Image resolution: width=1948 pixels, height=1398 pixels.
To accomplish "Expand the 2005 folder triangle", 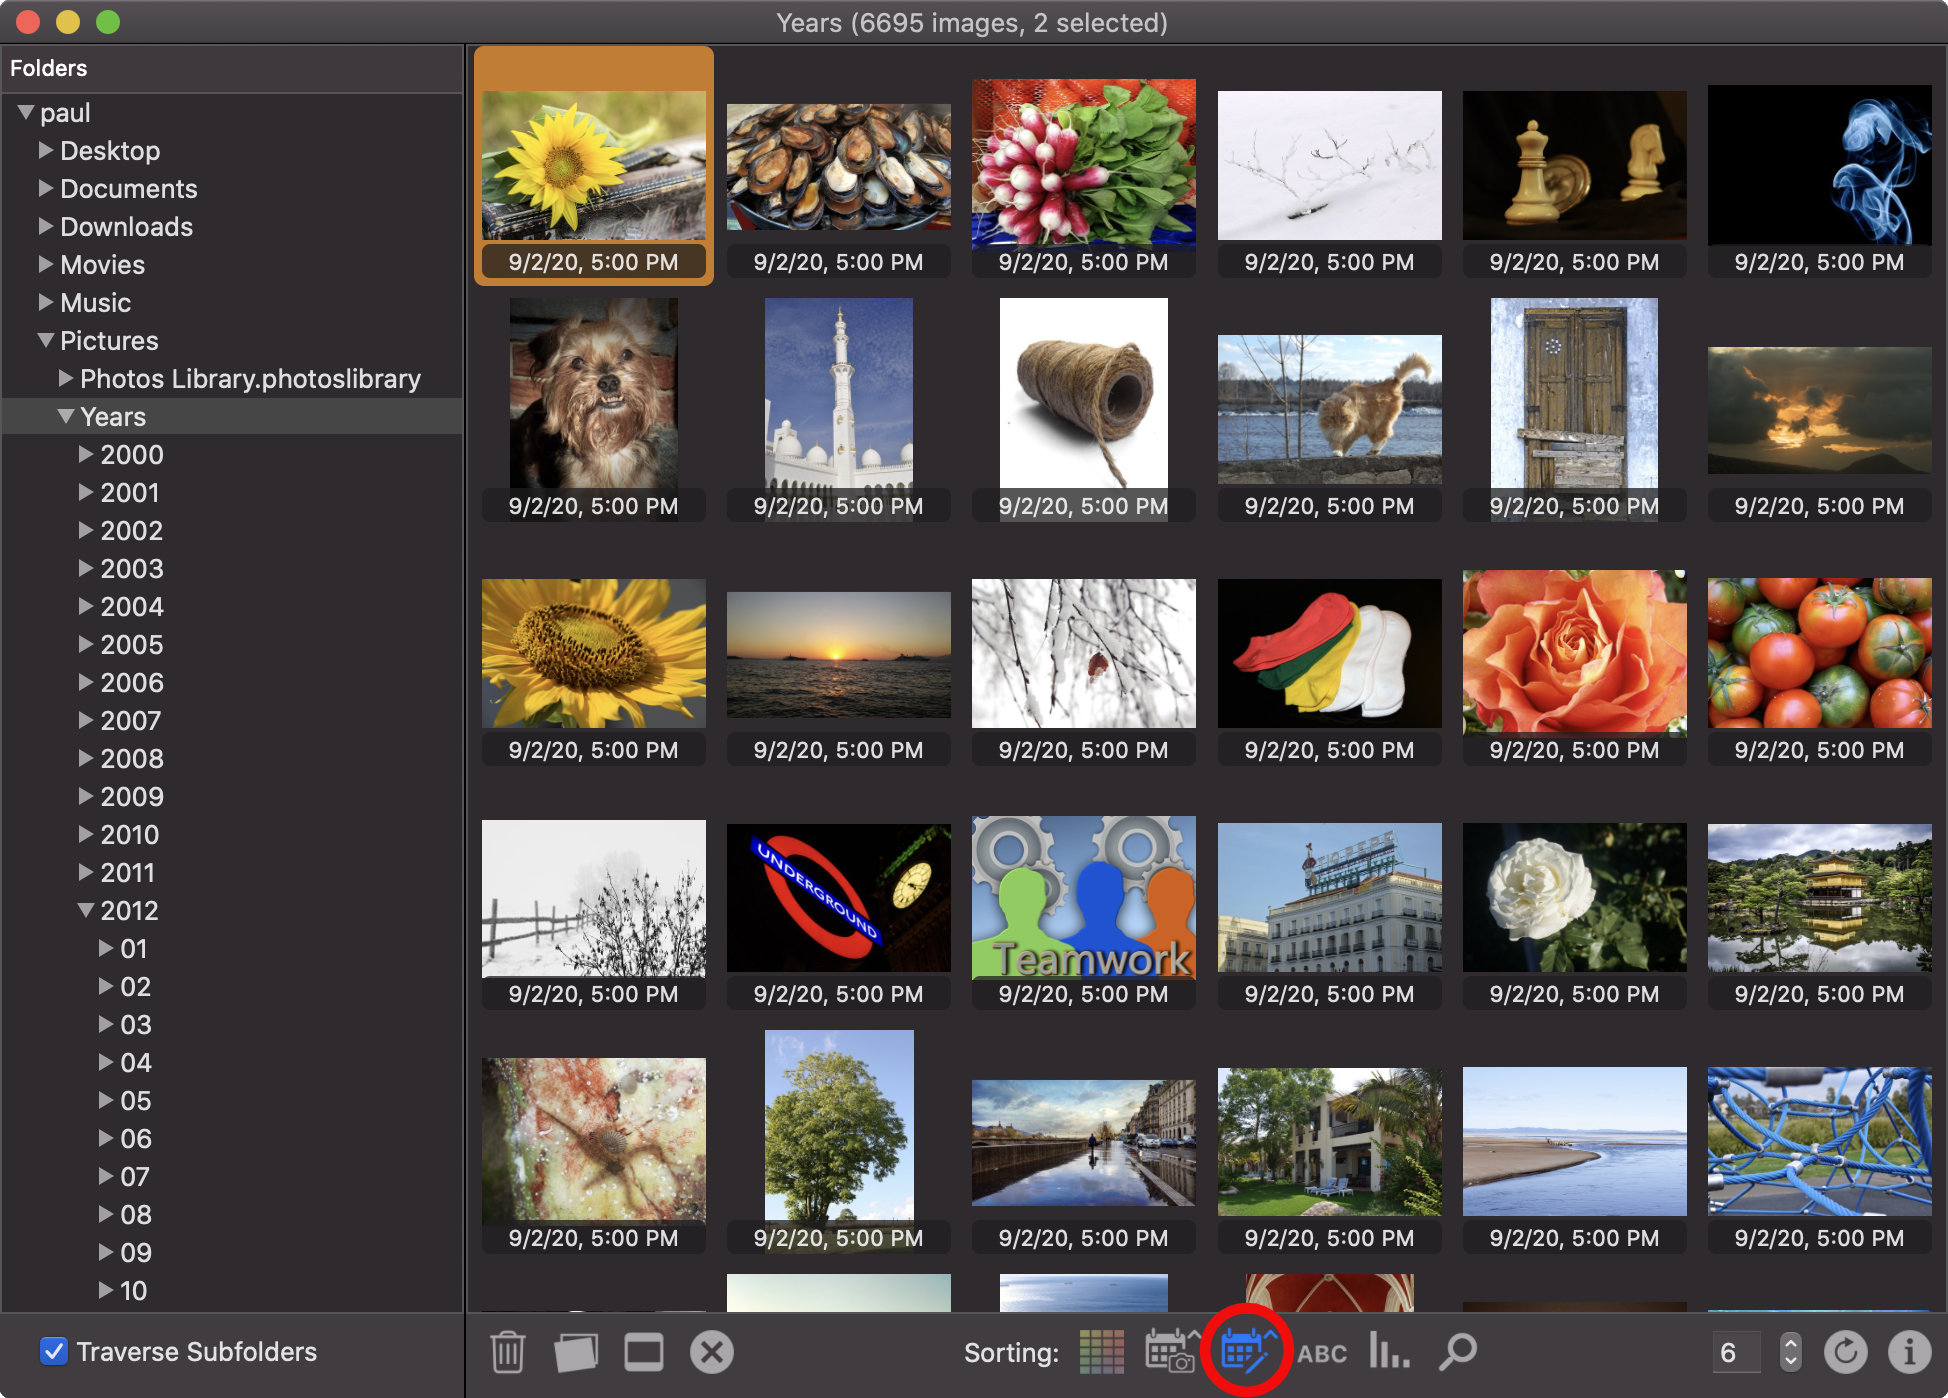I will 86,644.
